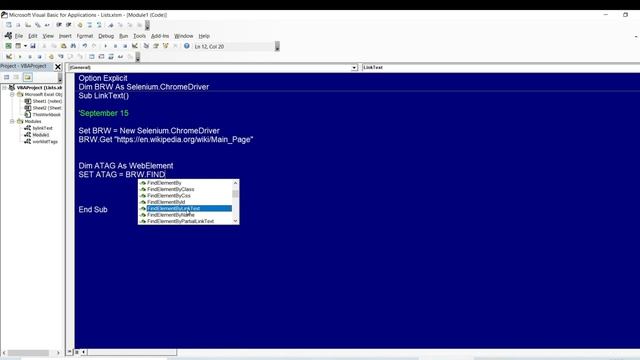The width and height of the screenshot is (640, 360).
Task: Click the View Microsoft Excel icon
Action: coord(8,46)
